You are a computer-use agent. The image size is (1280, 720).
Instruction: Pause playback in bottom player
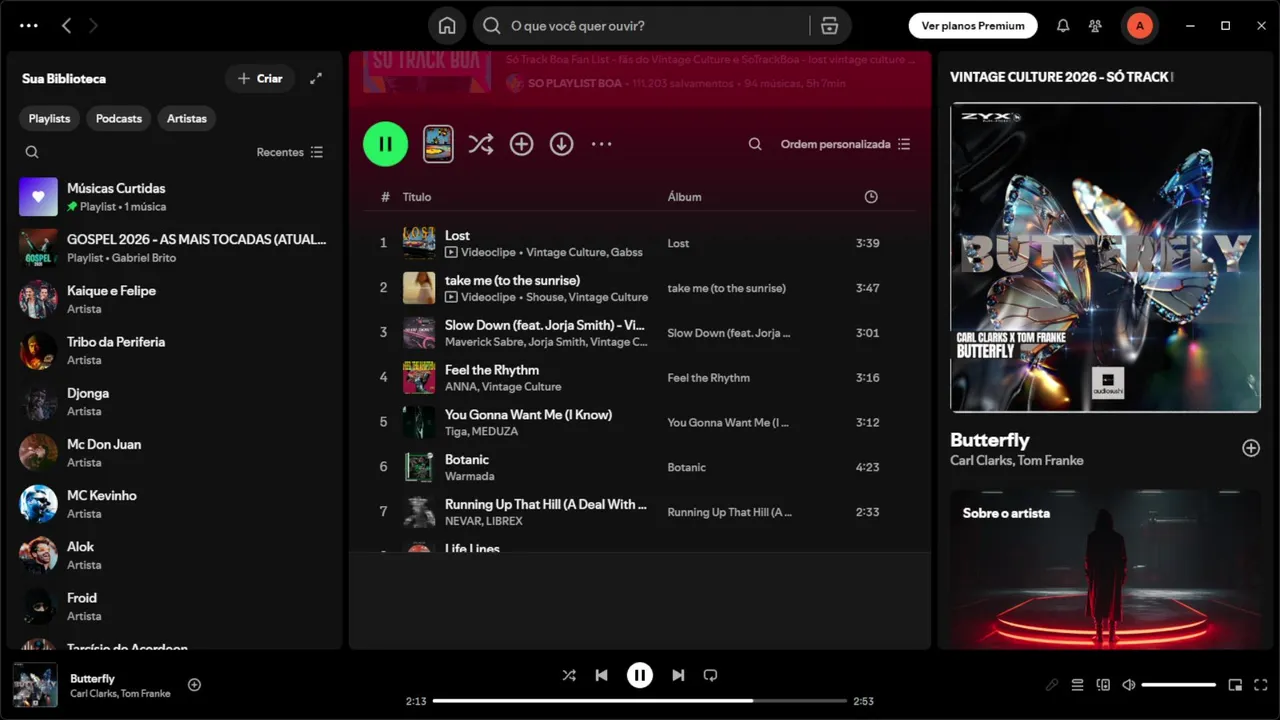[x=640, y=675]
